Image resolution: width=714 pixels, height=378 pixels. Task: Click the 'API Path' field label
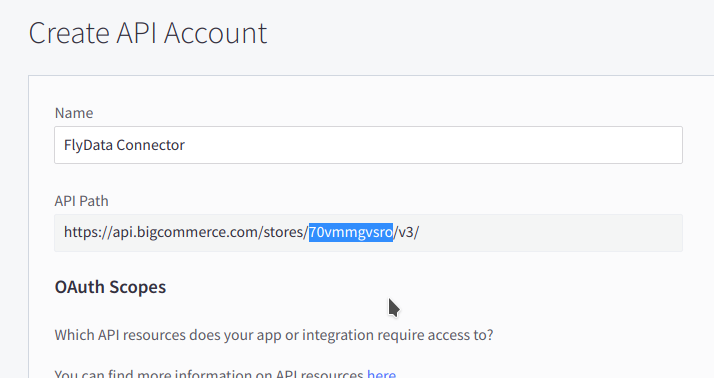click(x=82, y=201)
